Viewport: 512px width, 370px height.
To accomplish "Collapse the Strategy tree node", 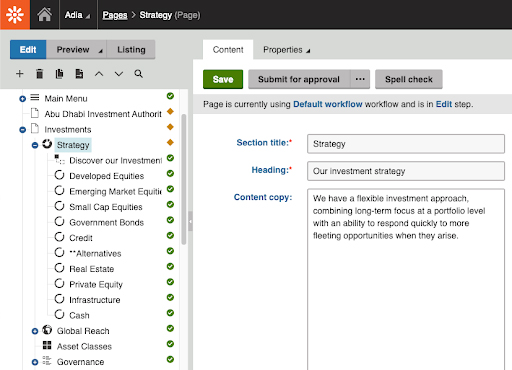I will [35, 145].
